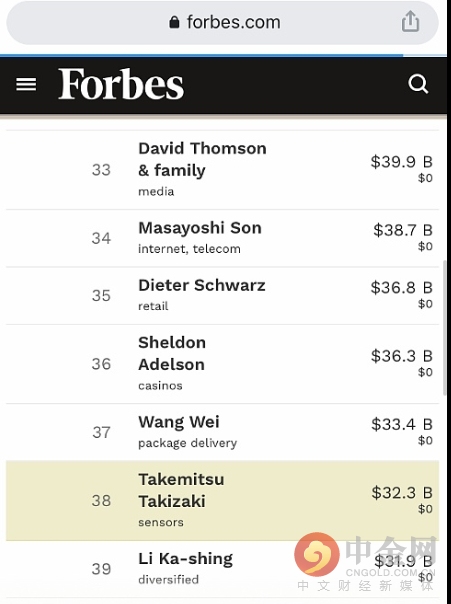Tap the browser share icon

[x=410, y=21]
